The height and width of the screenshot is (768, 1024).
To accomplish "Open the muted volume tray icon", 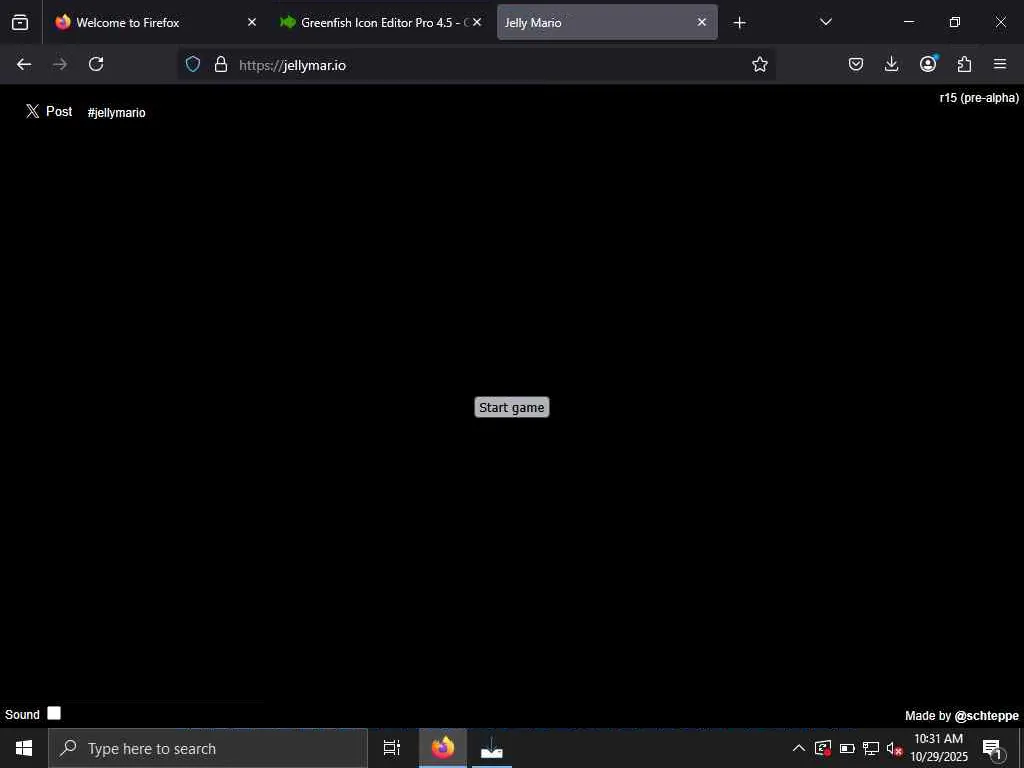I will pos(894,749).
